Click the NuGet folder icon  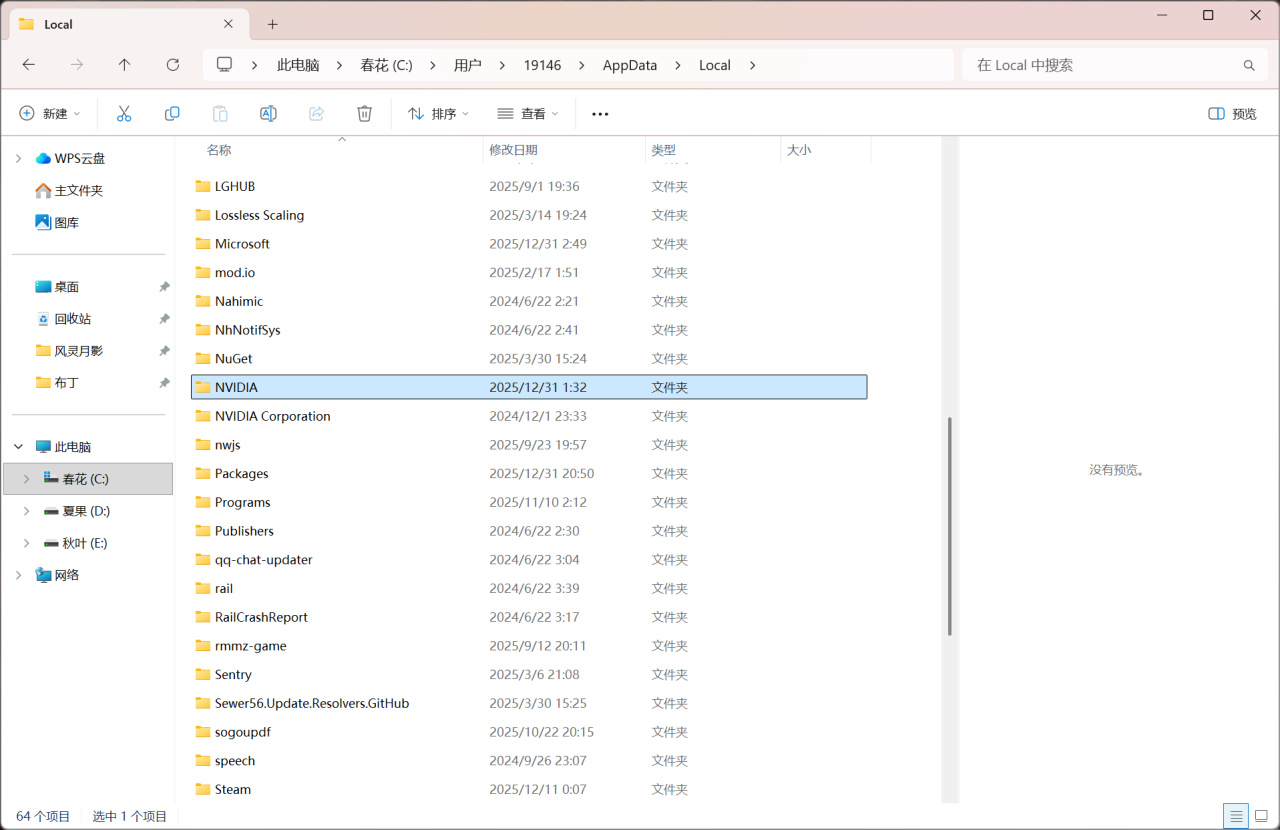(203, 359)
